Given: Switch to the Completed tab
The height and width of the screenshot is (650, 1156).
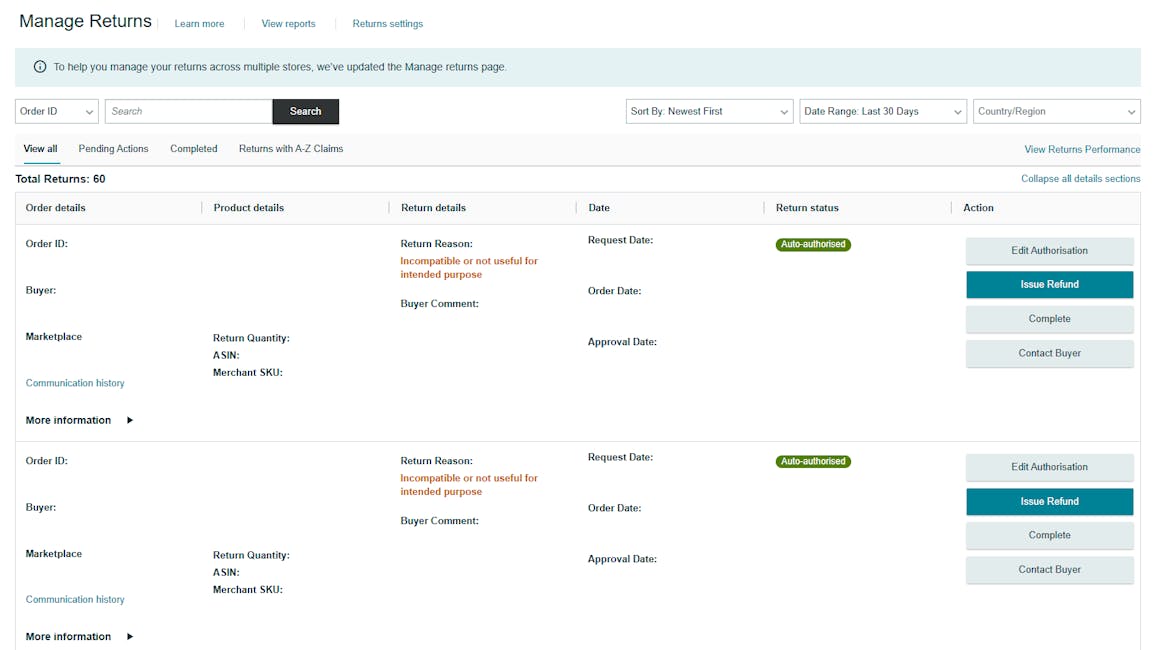Looking at the screenshot, I should (x=193, y=149).
